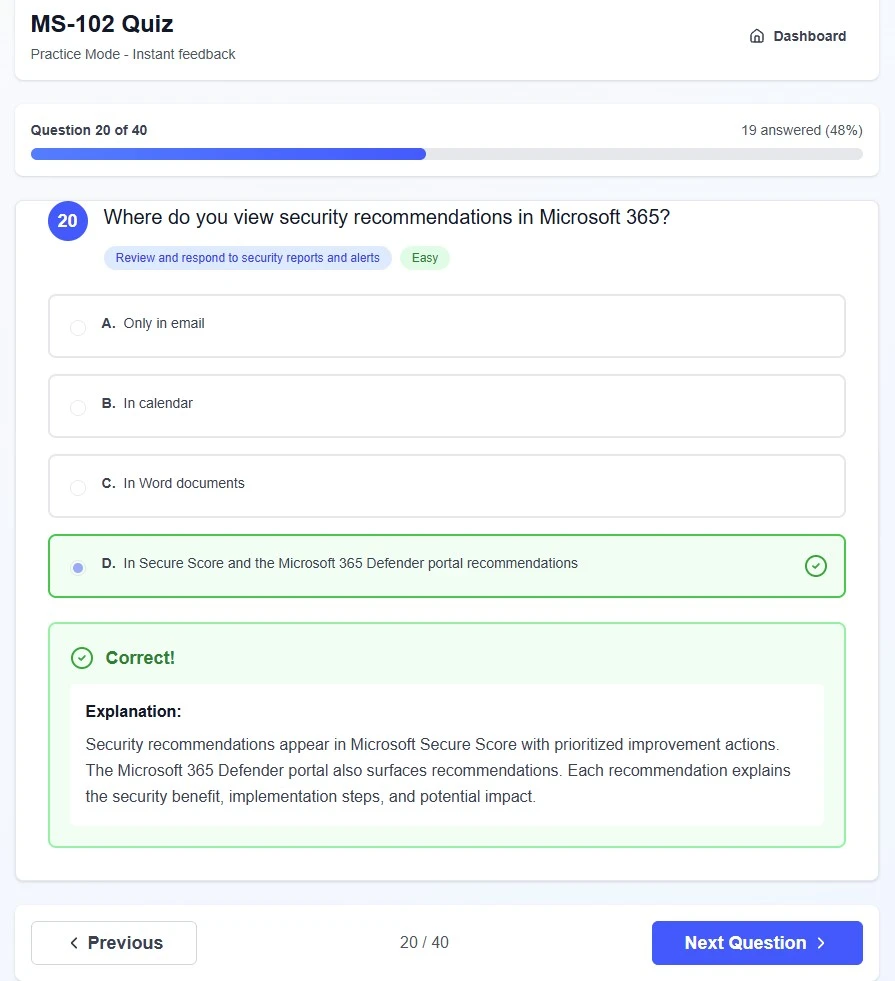Select radio button for answer C

click(x=78, y=487)
